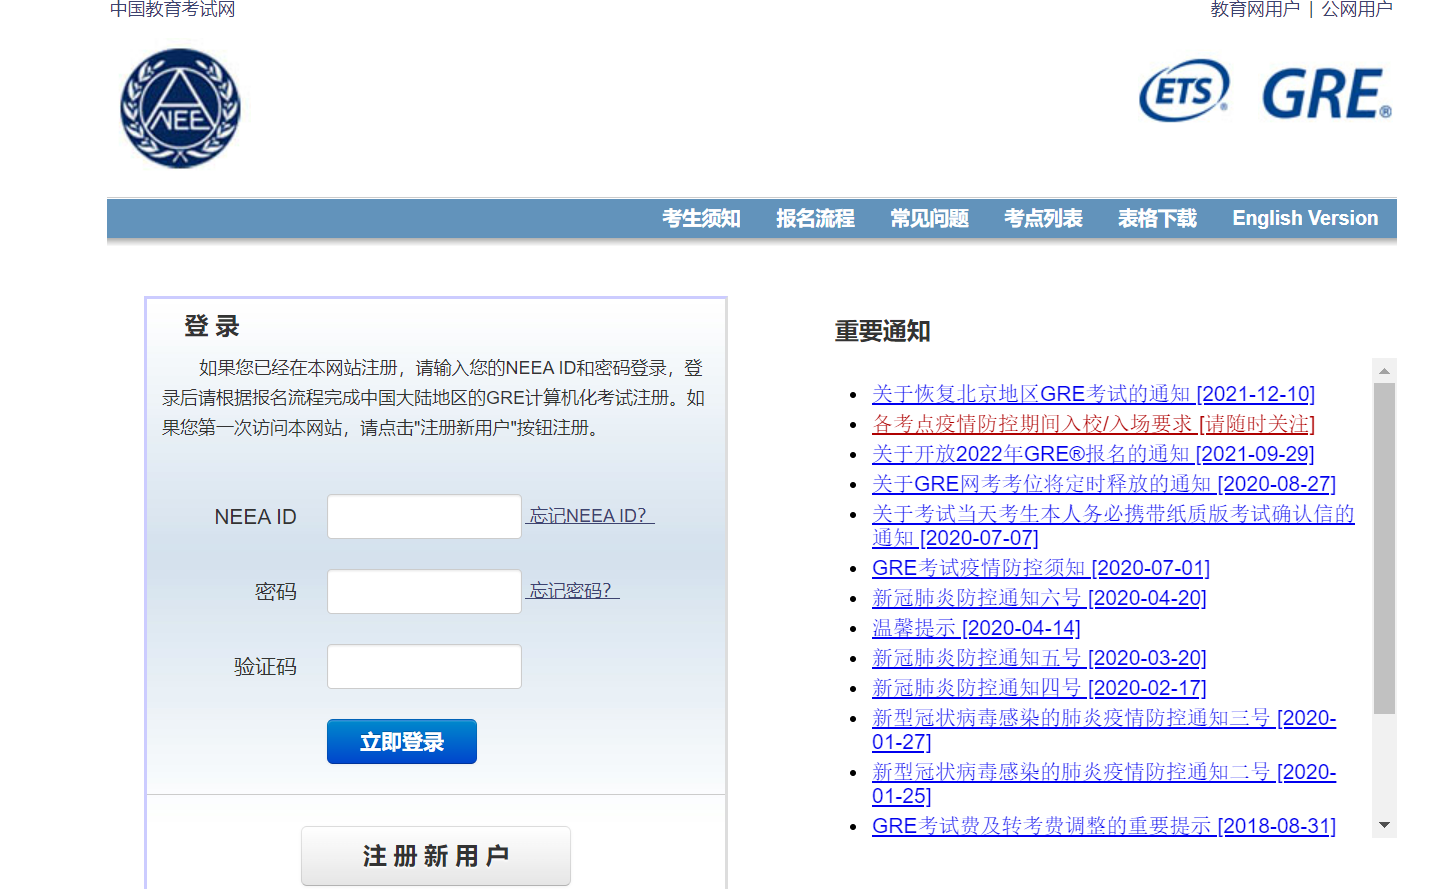Focus the NEEA ID input field
This screenshot has width=1435, height=889.
[x=424, y=516]
